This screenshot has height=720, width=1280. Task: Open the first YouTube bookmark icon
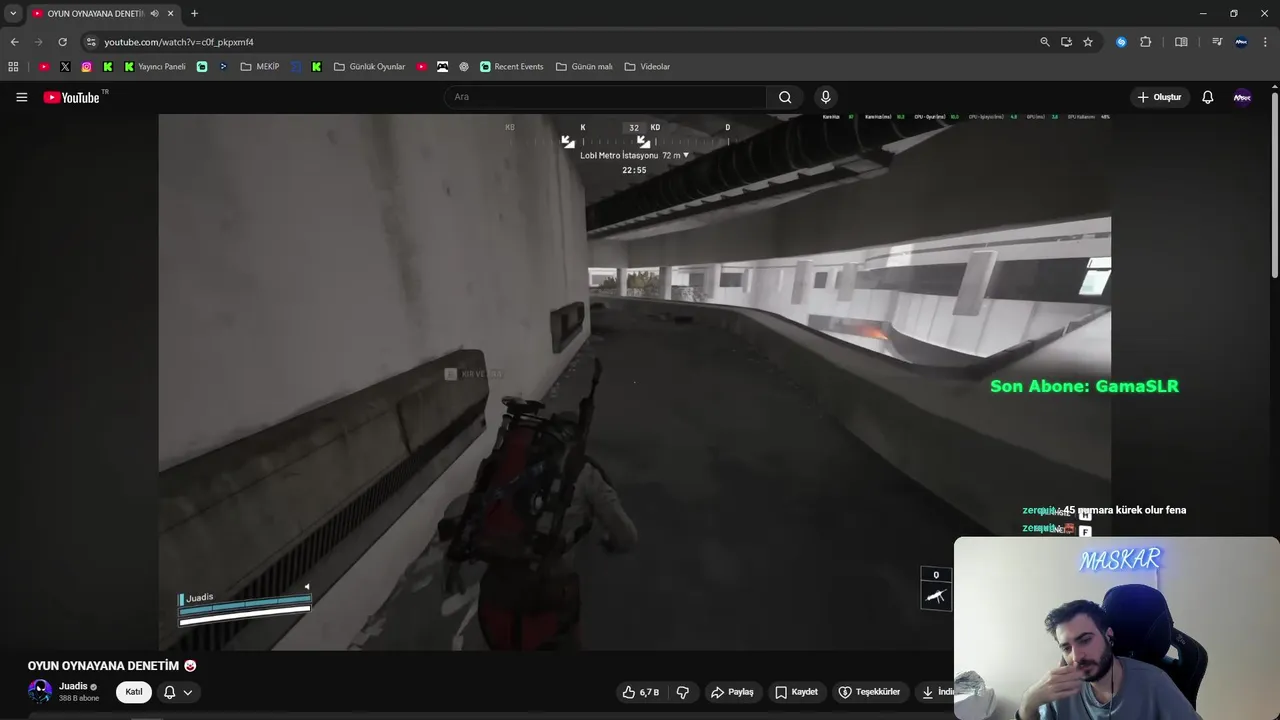pyautogui.click(x=44, y=67)
